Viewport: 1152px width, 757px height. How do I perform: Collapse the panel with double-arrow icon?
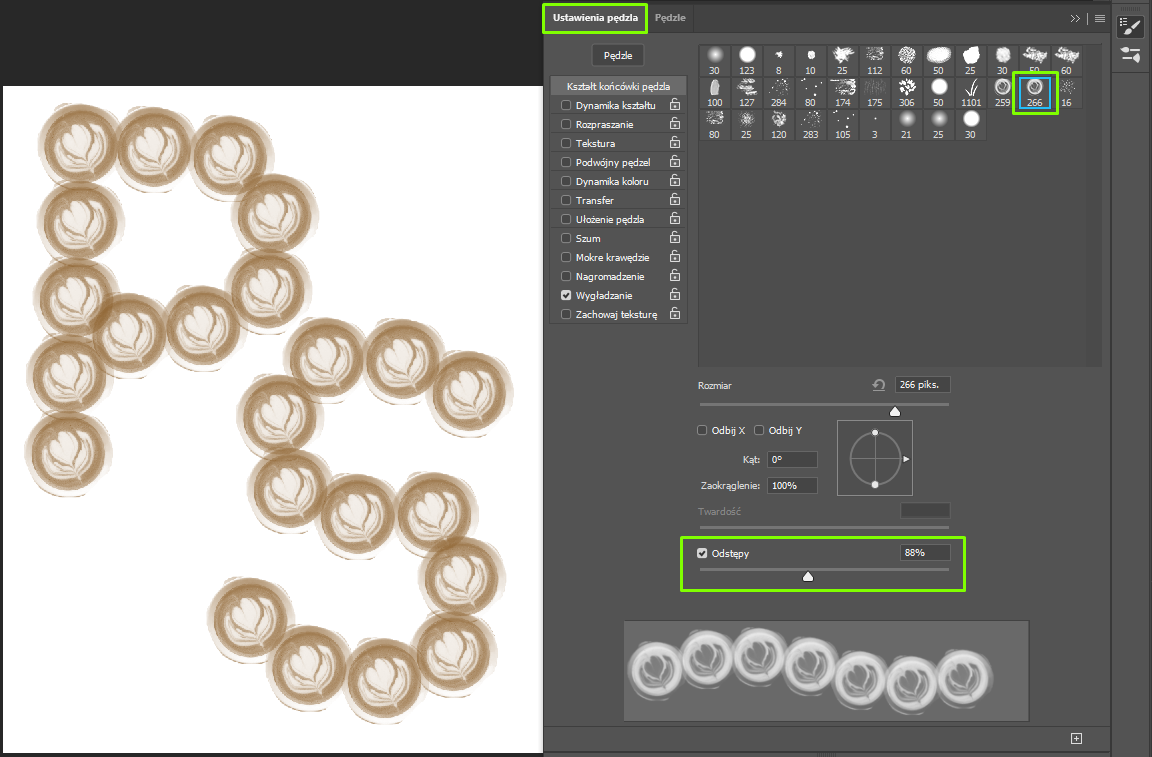(1075, 18)
